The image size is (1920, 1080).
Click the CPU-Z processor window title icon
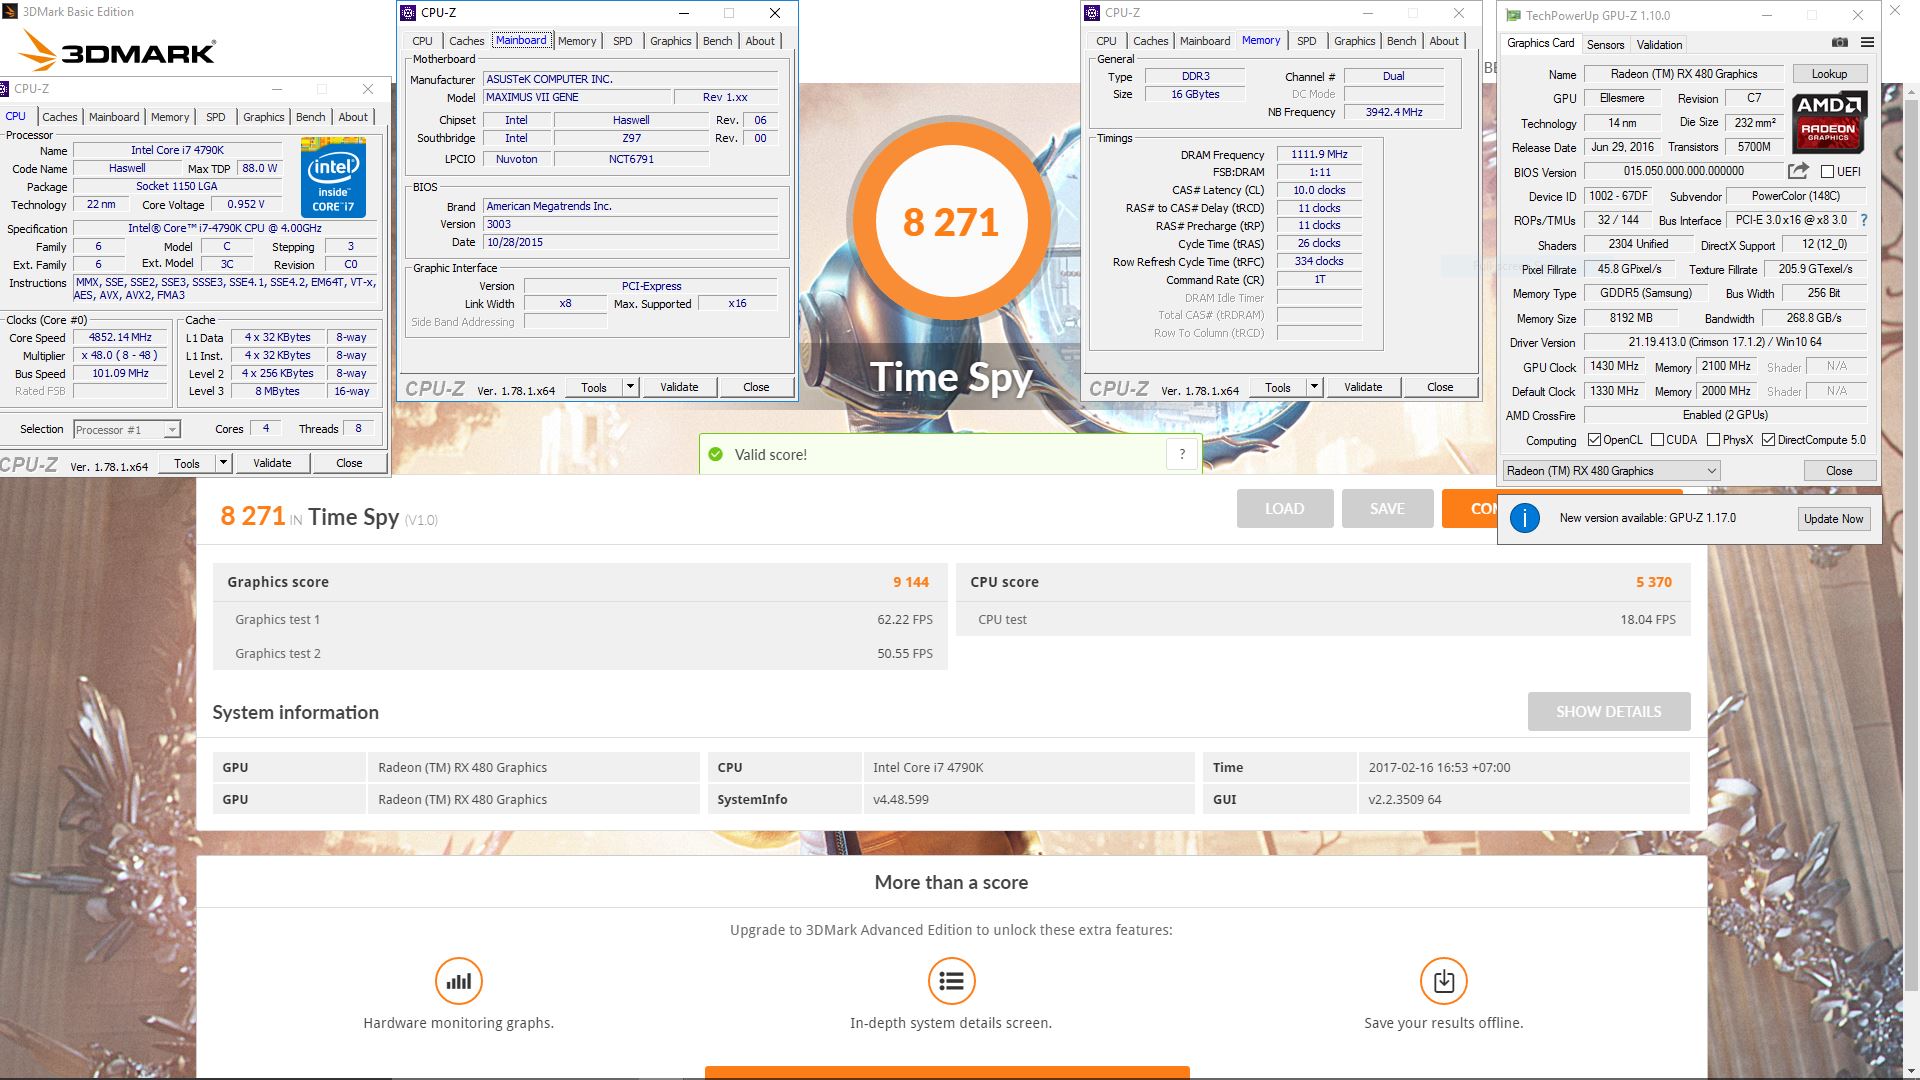[x=6, y=89]
